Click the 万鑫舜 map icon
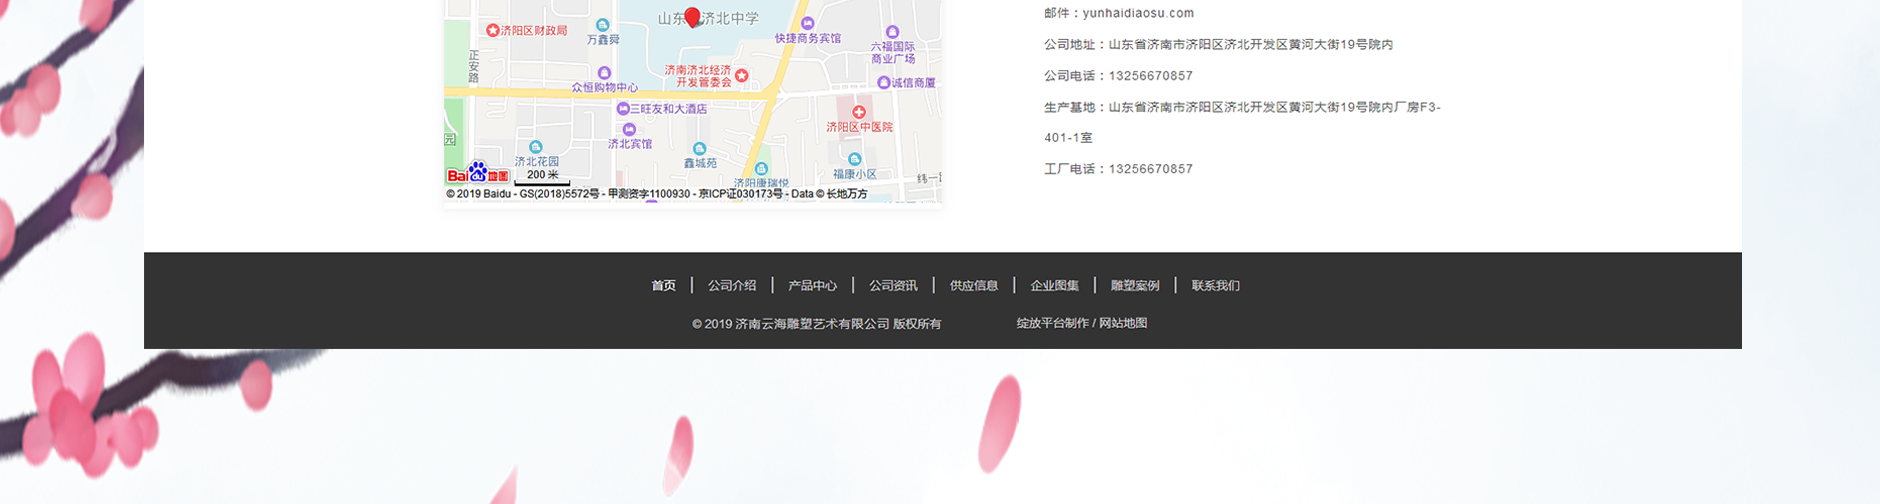 (602, 25)
